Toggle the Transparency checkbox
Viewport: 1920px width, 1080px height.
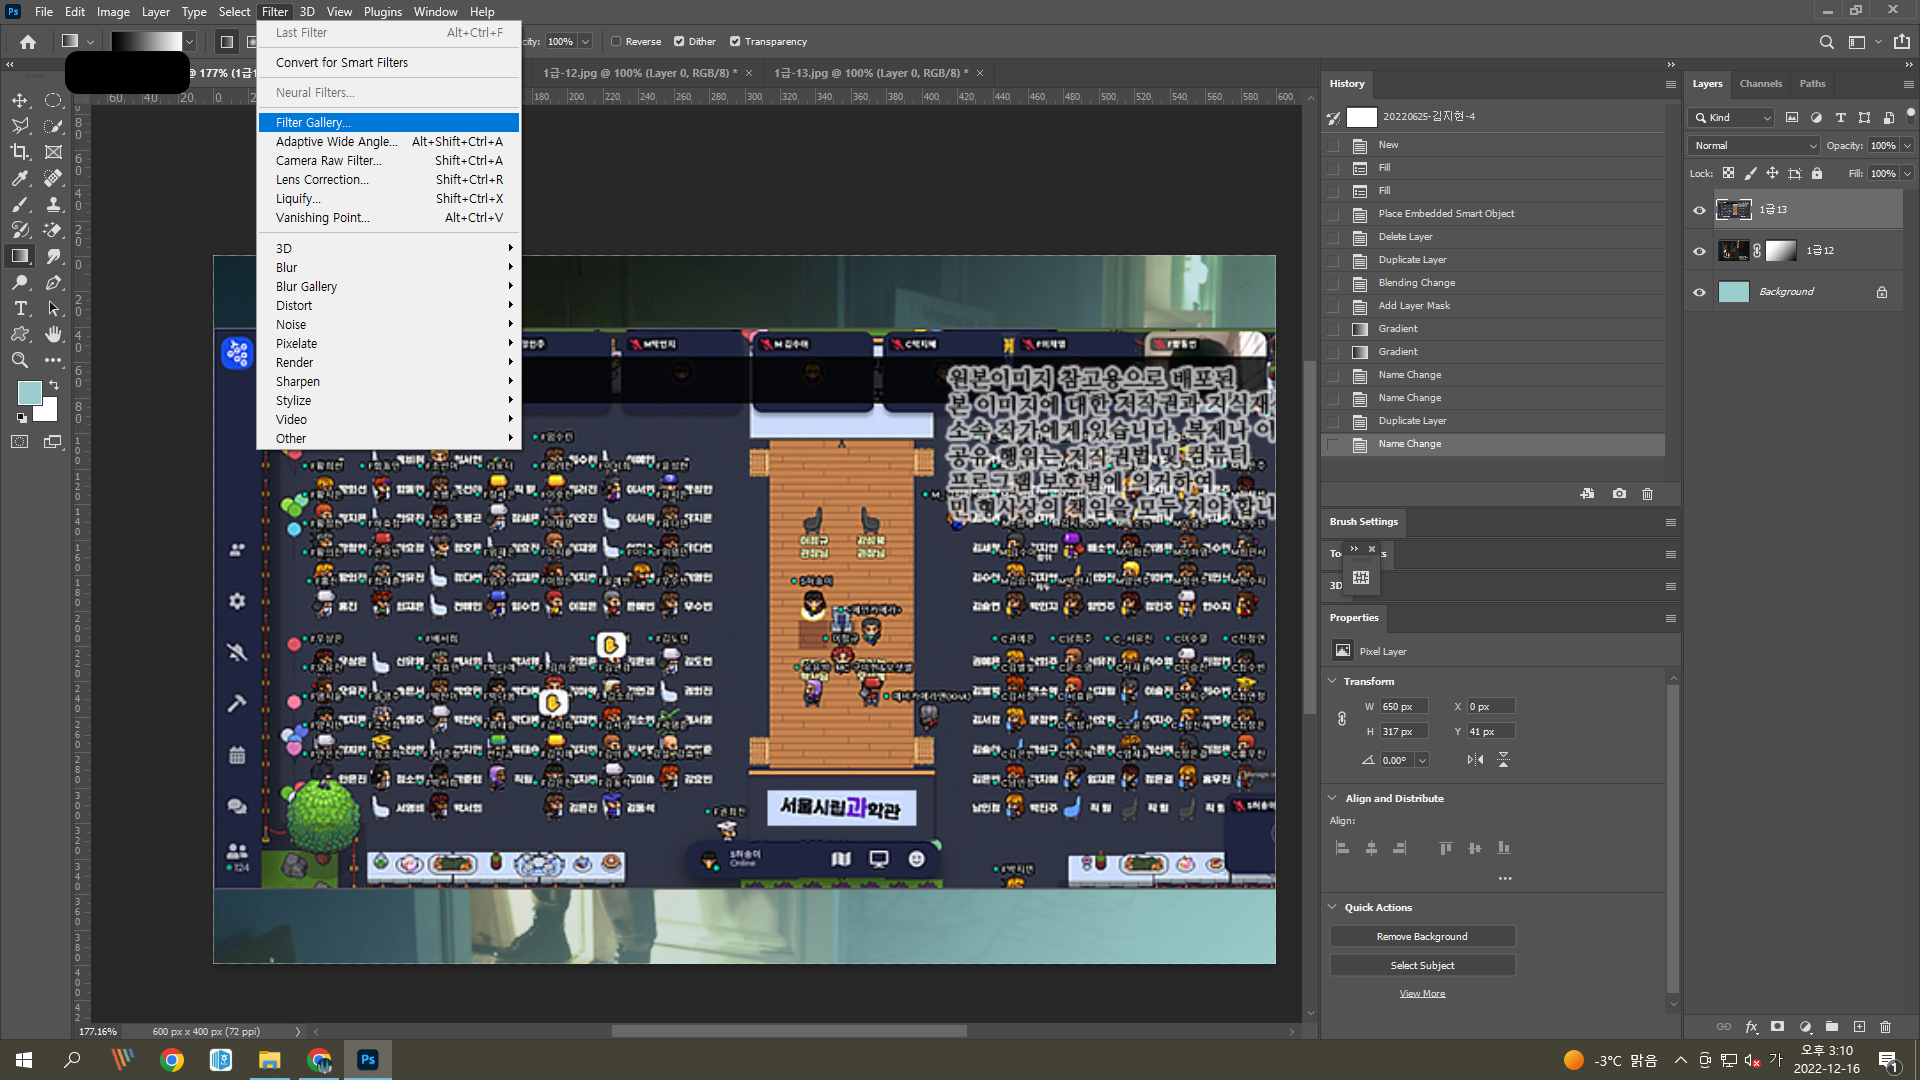click(735, 42)
